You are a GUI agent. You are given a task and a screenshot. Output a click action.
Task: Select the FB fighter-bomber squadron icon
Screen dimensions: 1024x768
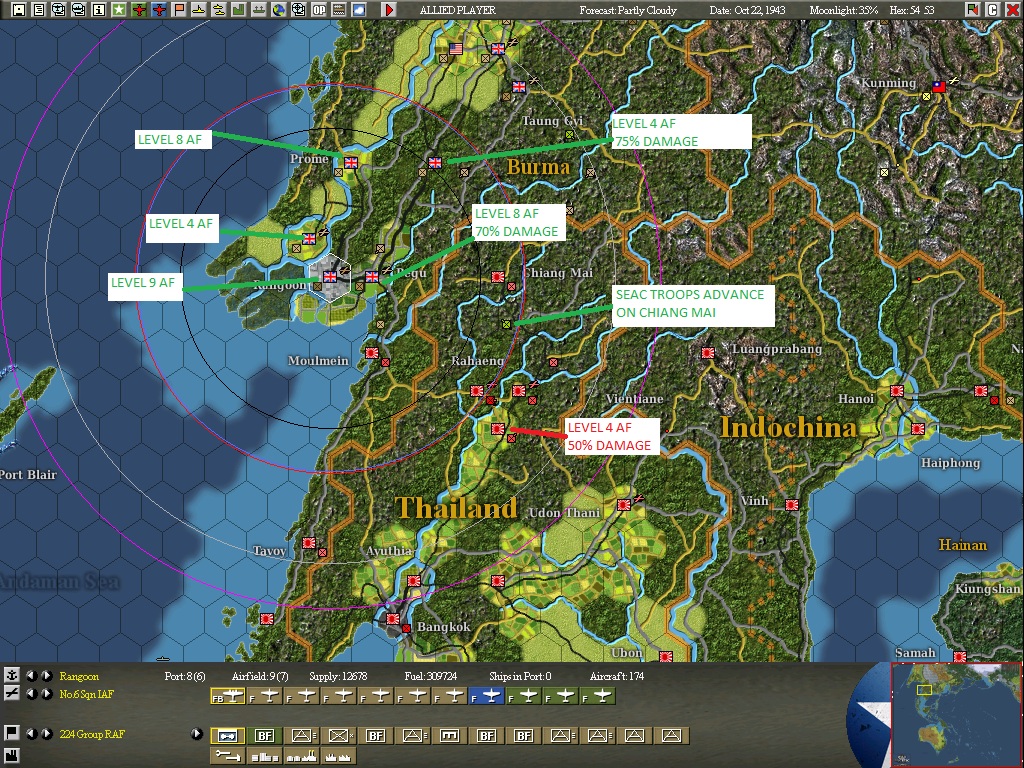click(x=228, y=697)
